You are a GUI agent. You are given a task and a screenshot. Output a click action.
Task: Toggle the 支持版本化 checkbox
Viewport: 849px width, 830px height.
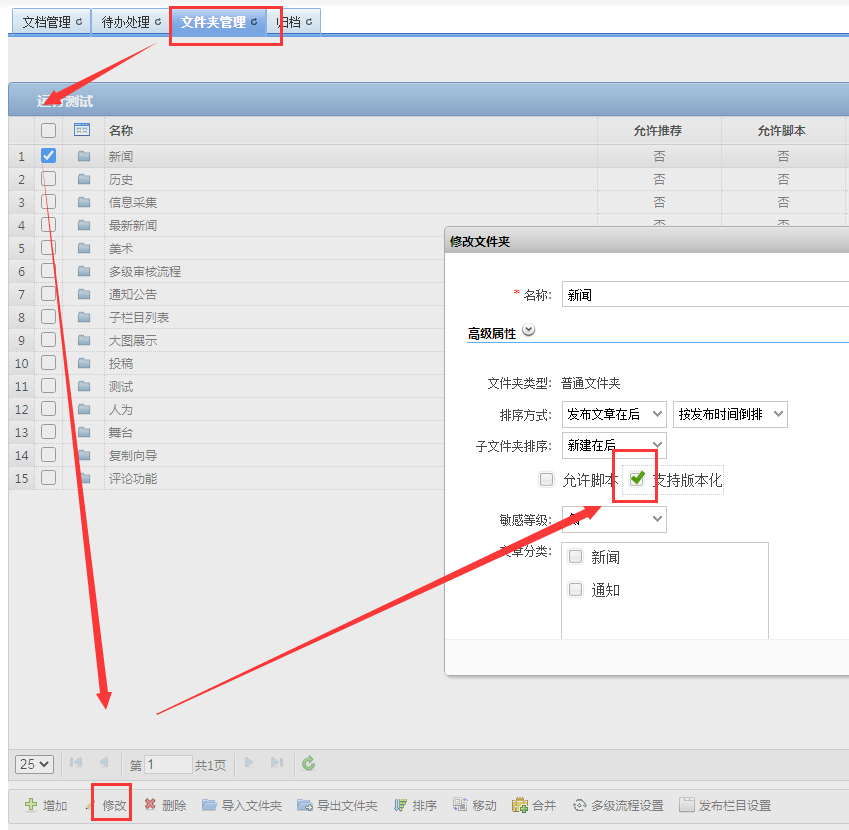tap(637, 479)
